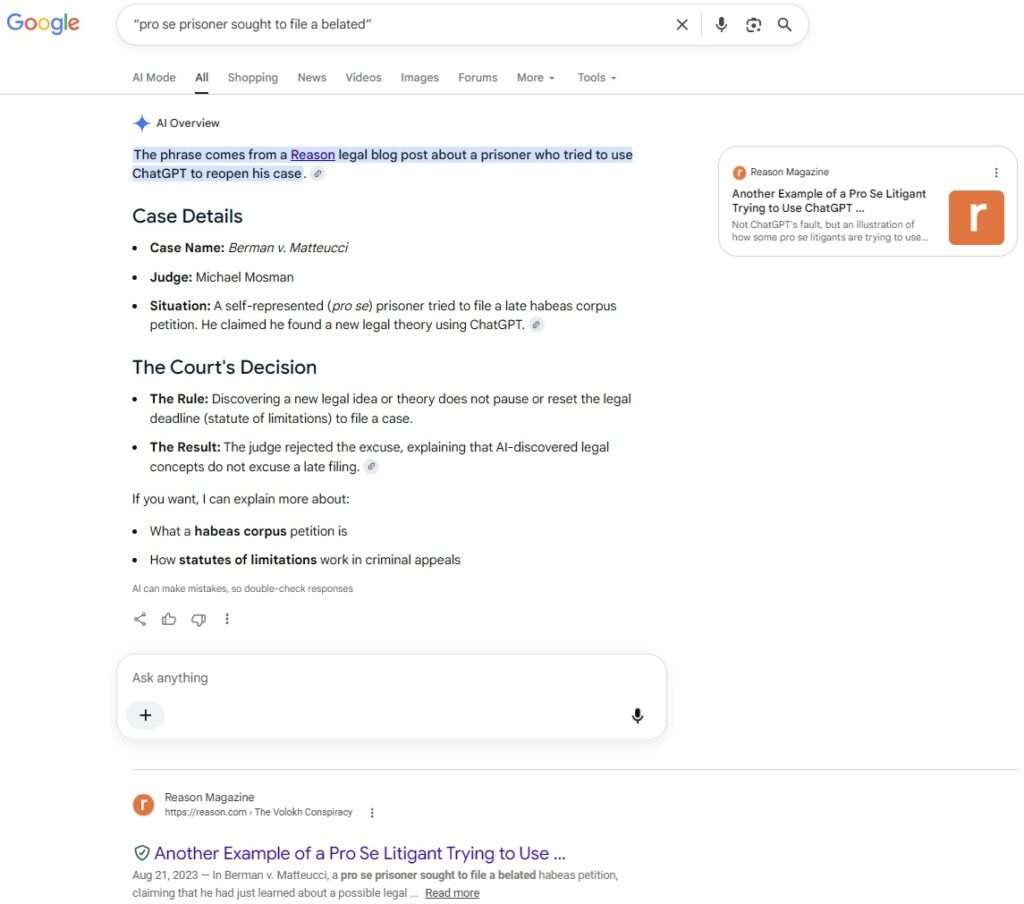Switch to Forums results tab
1024x904 pixels.
pyautogui.click(x=477, y=77)
